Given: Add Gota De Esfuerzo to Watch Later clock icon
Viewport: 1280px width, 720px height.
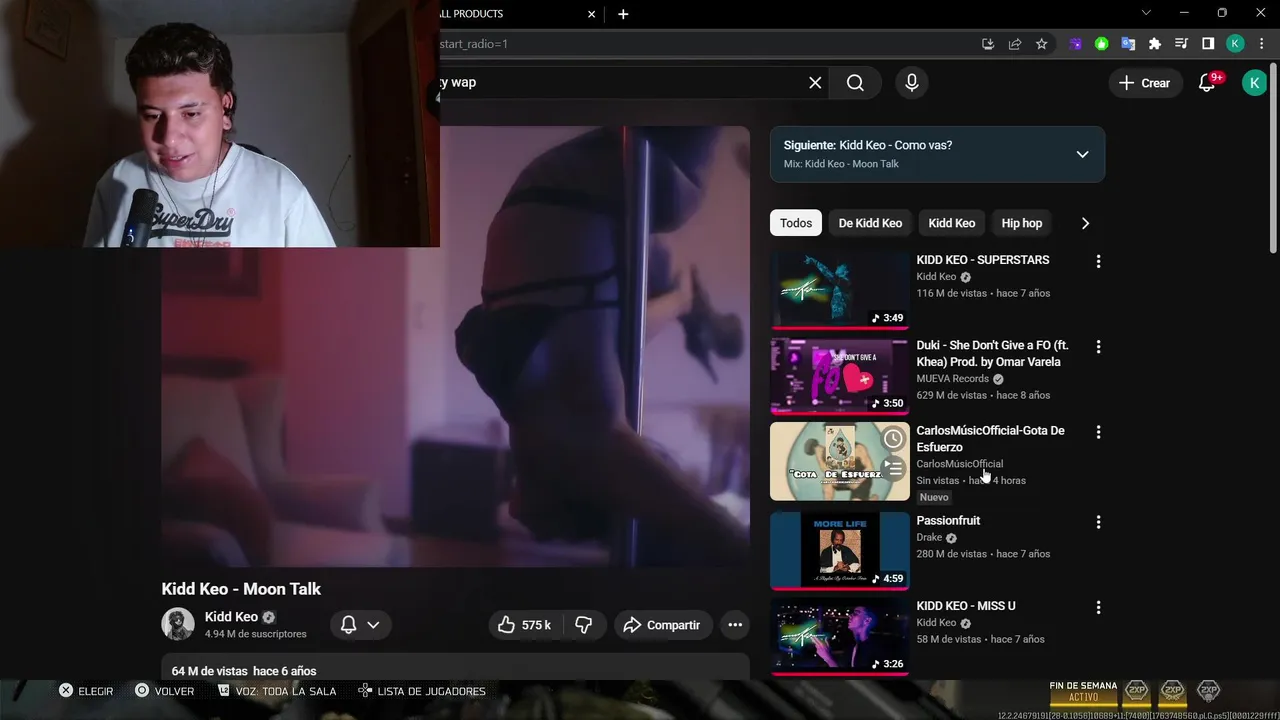Looking at the screenshot, I should click(x=893, y=439).
